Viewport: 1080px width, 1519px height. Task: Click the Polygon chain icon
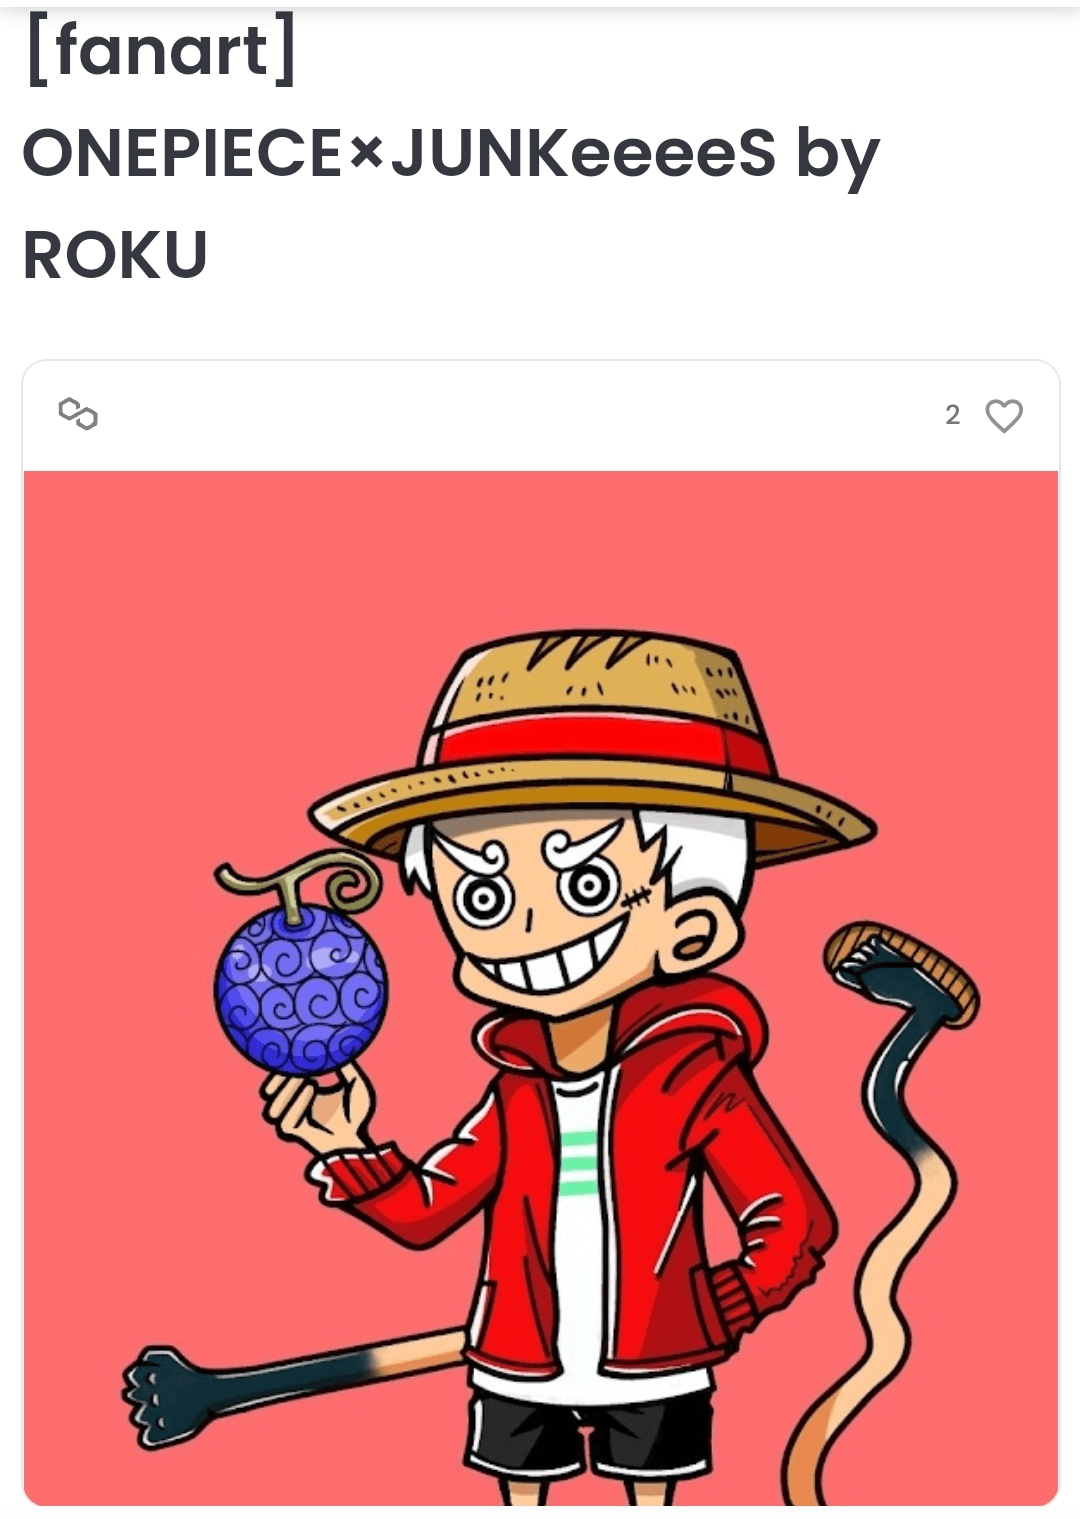(78, 413)
